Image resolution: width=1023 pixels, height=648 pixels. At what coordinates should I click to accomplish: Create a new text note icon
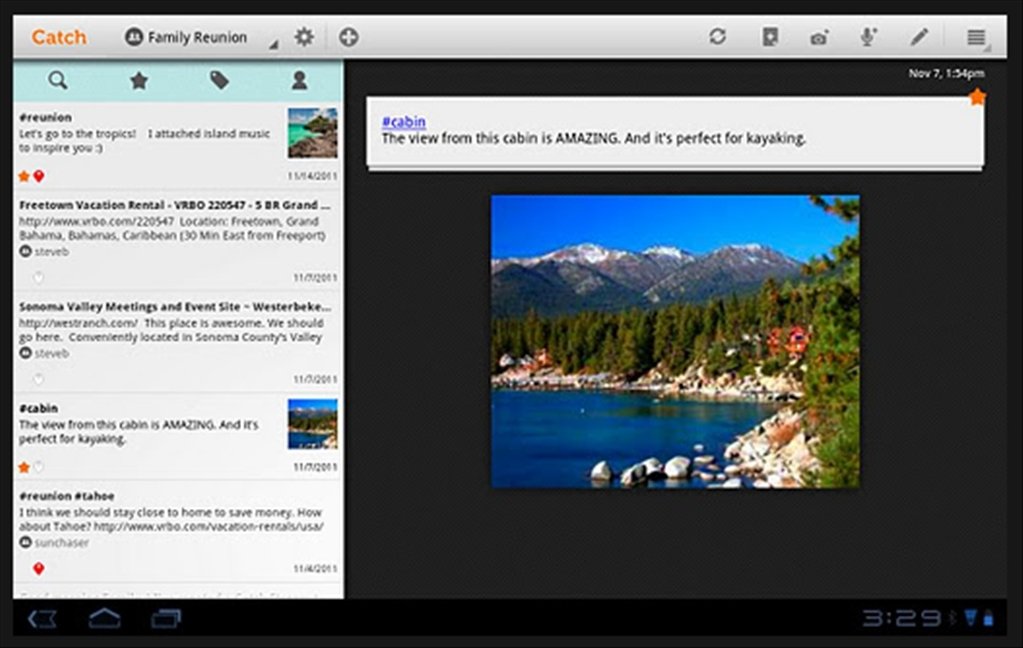(x=770, y=37)
